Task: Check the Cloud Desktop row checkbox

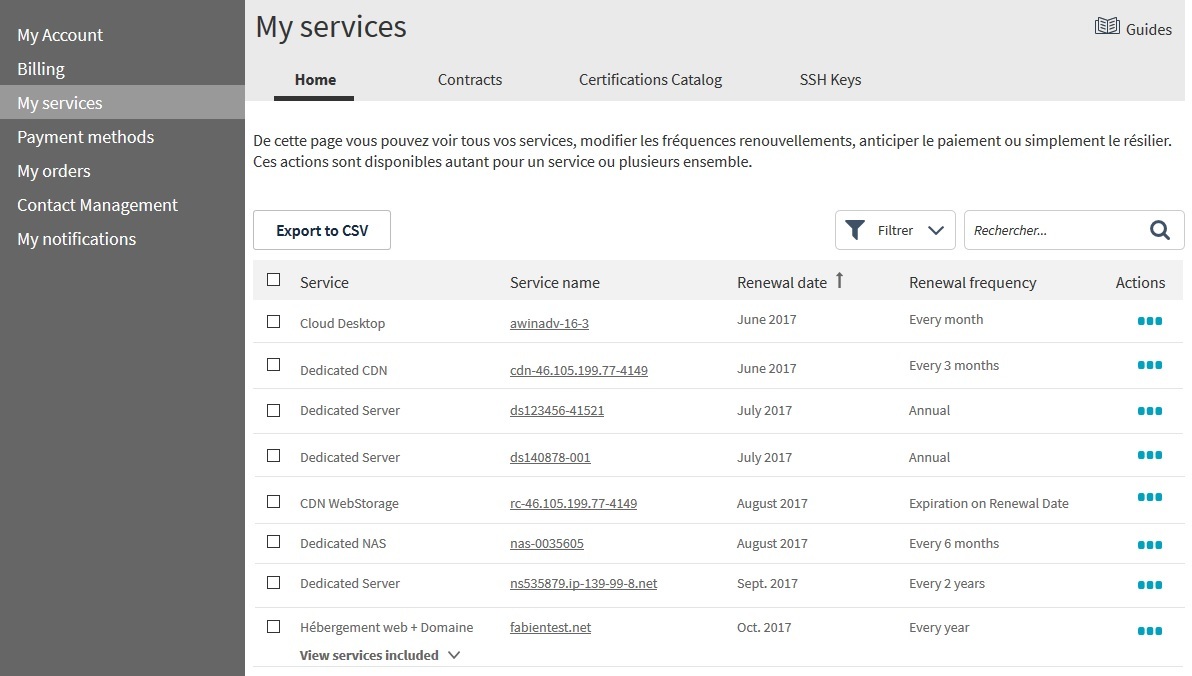Action: click(274, 322)
